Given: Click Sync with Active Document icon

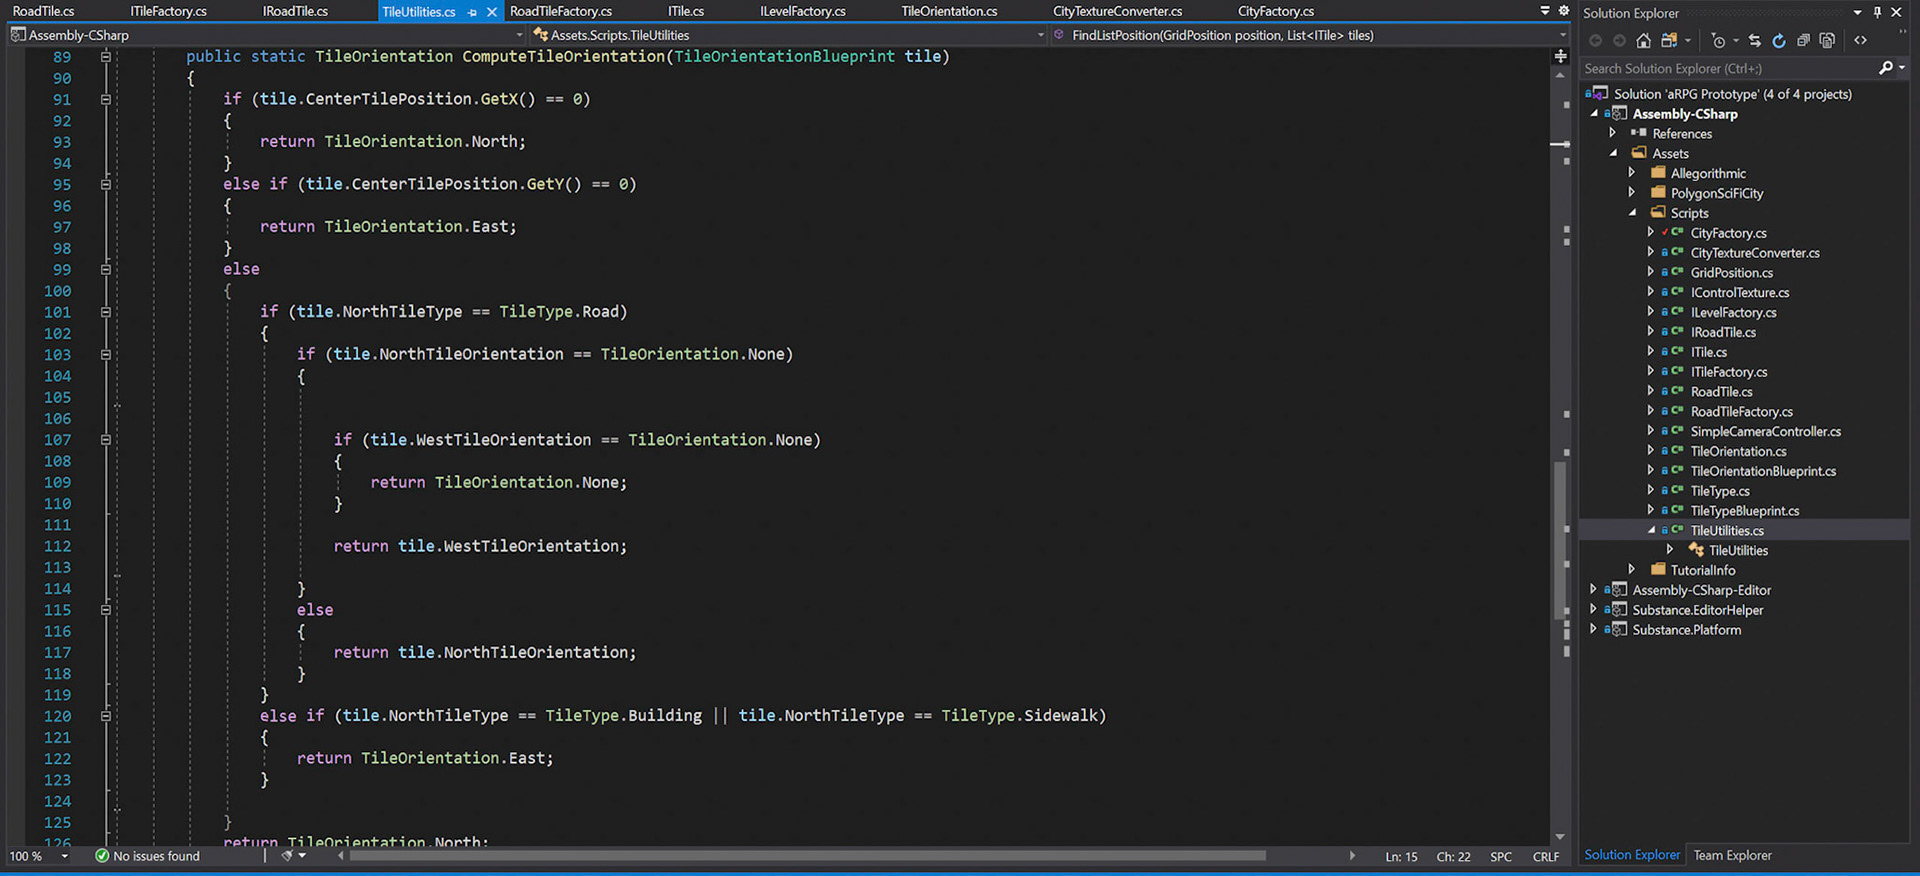Looking at the screenshot, I should [x=1754, y=41].
